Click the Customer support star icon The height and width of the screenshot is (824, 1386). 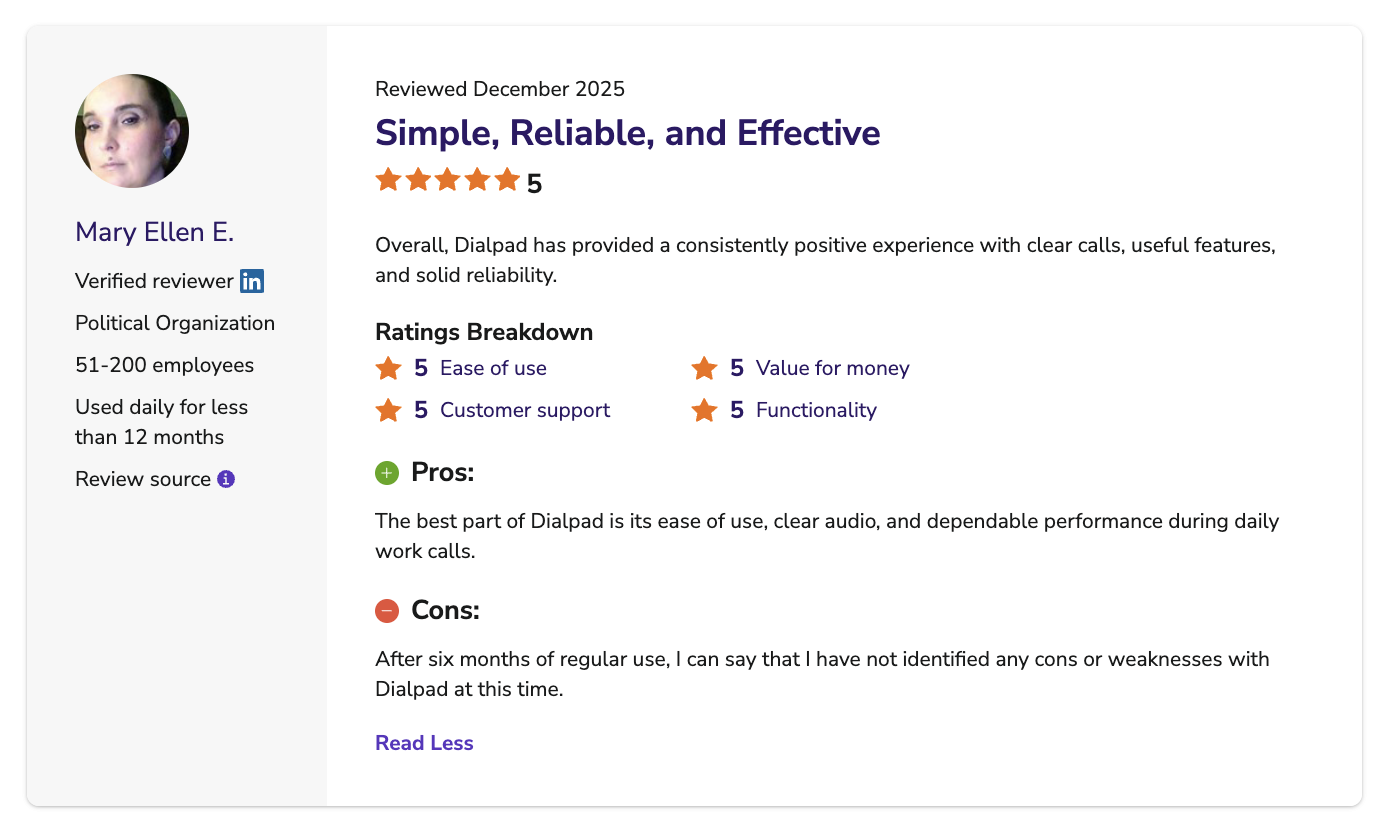[388, 410]
